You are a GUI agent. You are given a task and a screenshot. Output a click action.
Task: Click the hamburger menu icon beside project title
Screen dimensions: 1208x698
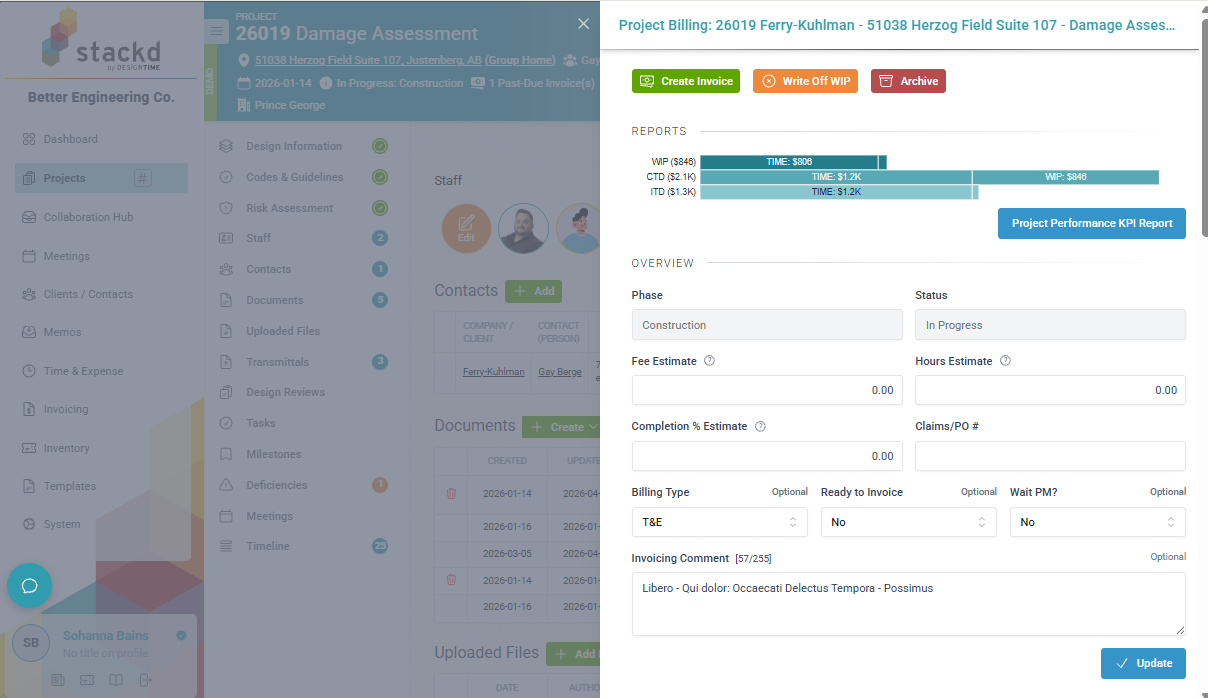(217, 31)
